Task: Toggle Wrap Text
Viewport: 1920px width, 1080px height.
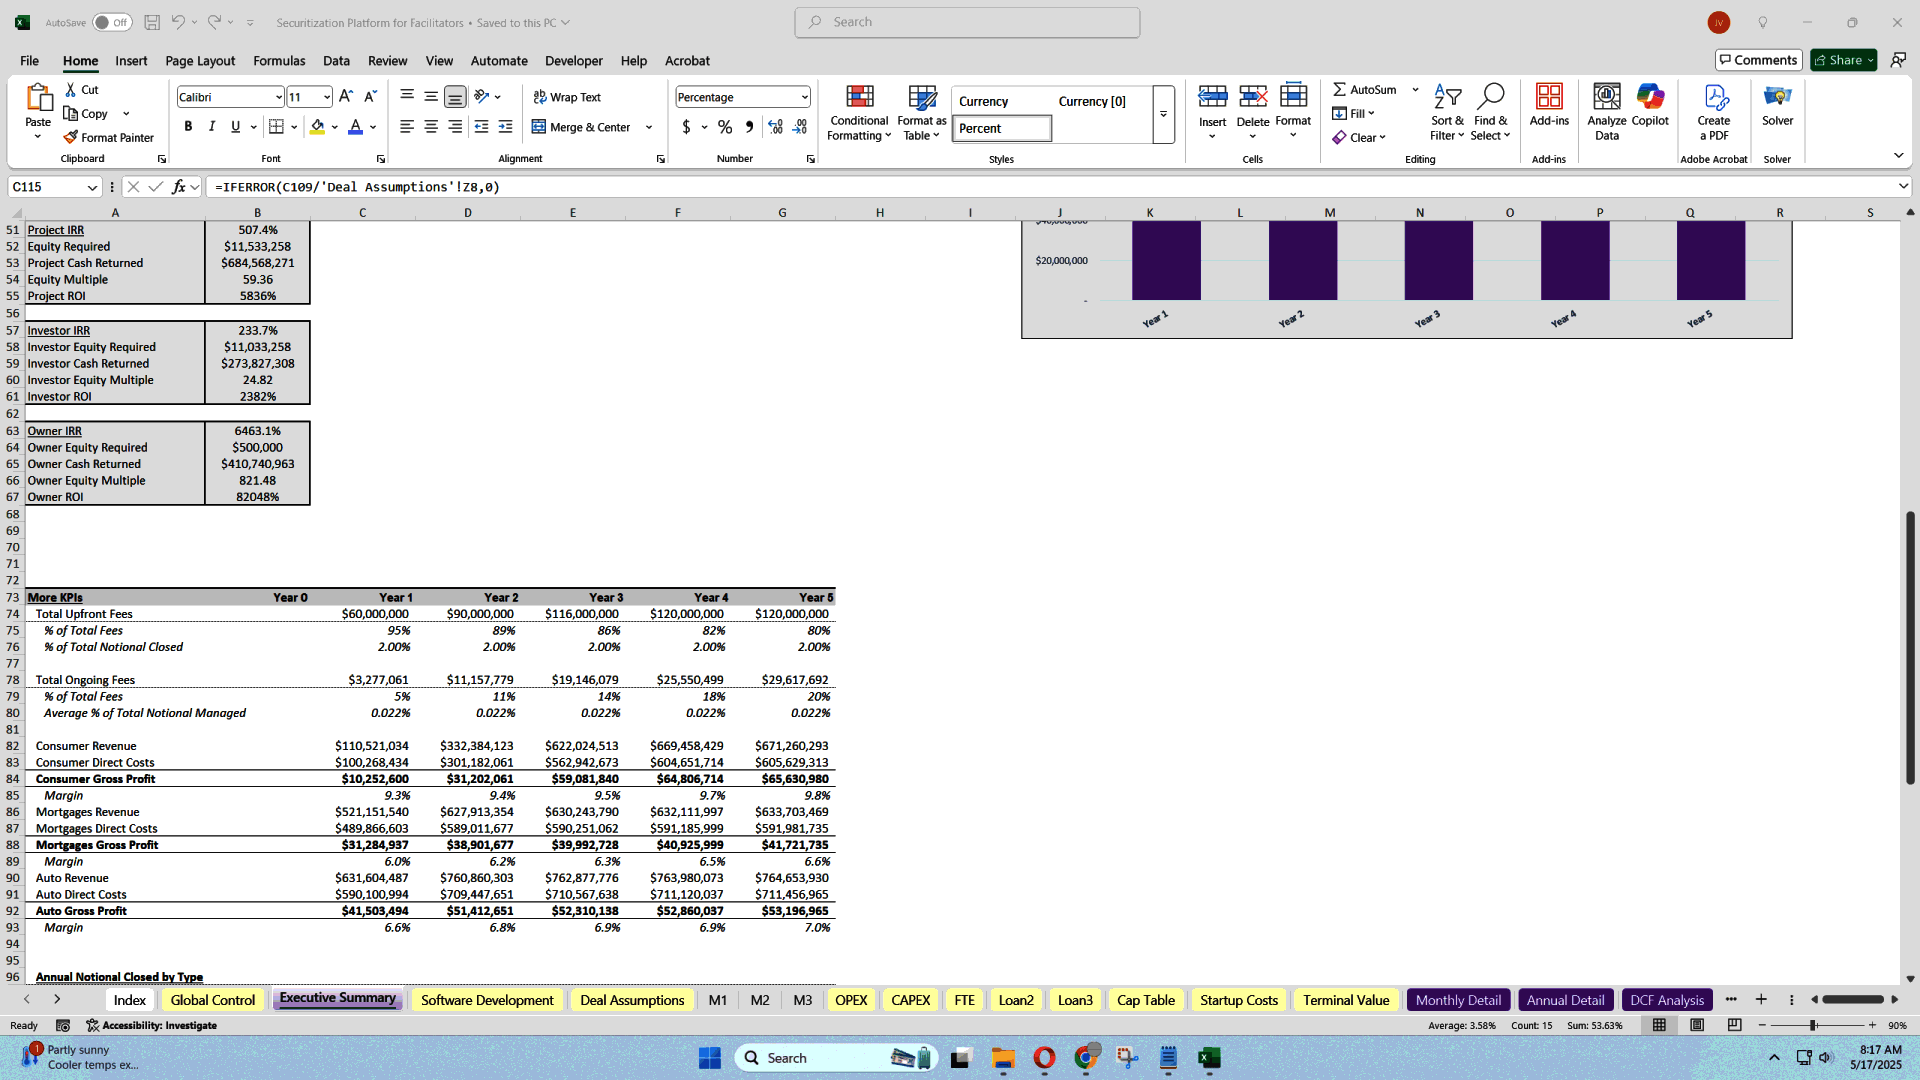Action: pyautogui.click(x=567, y=97)
